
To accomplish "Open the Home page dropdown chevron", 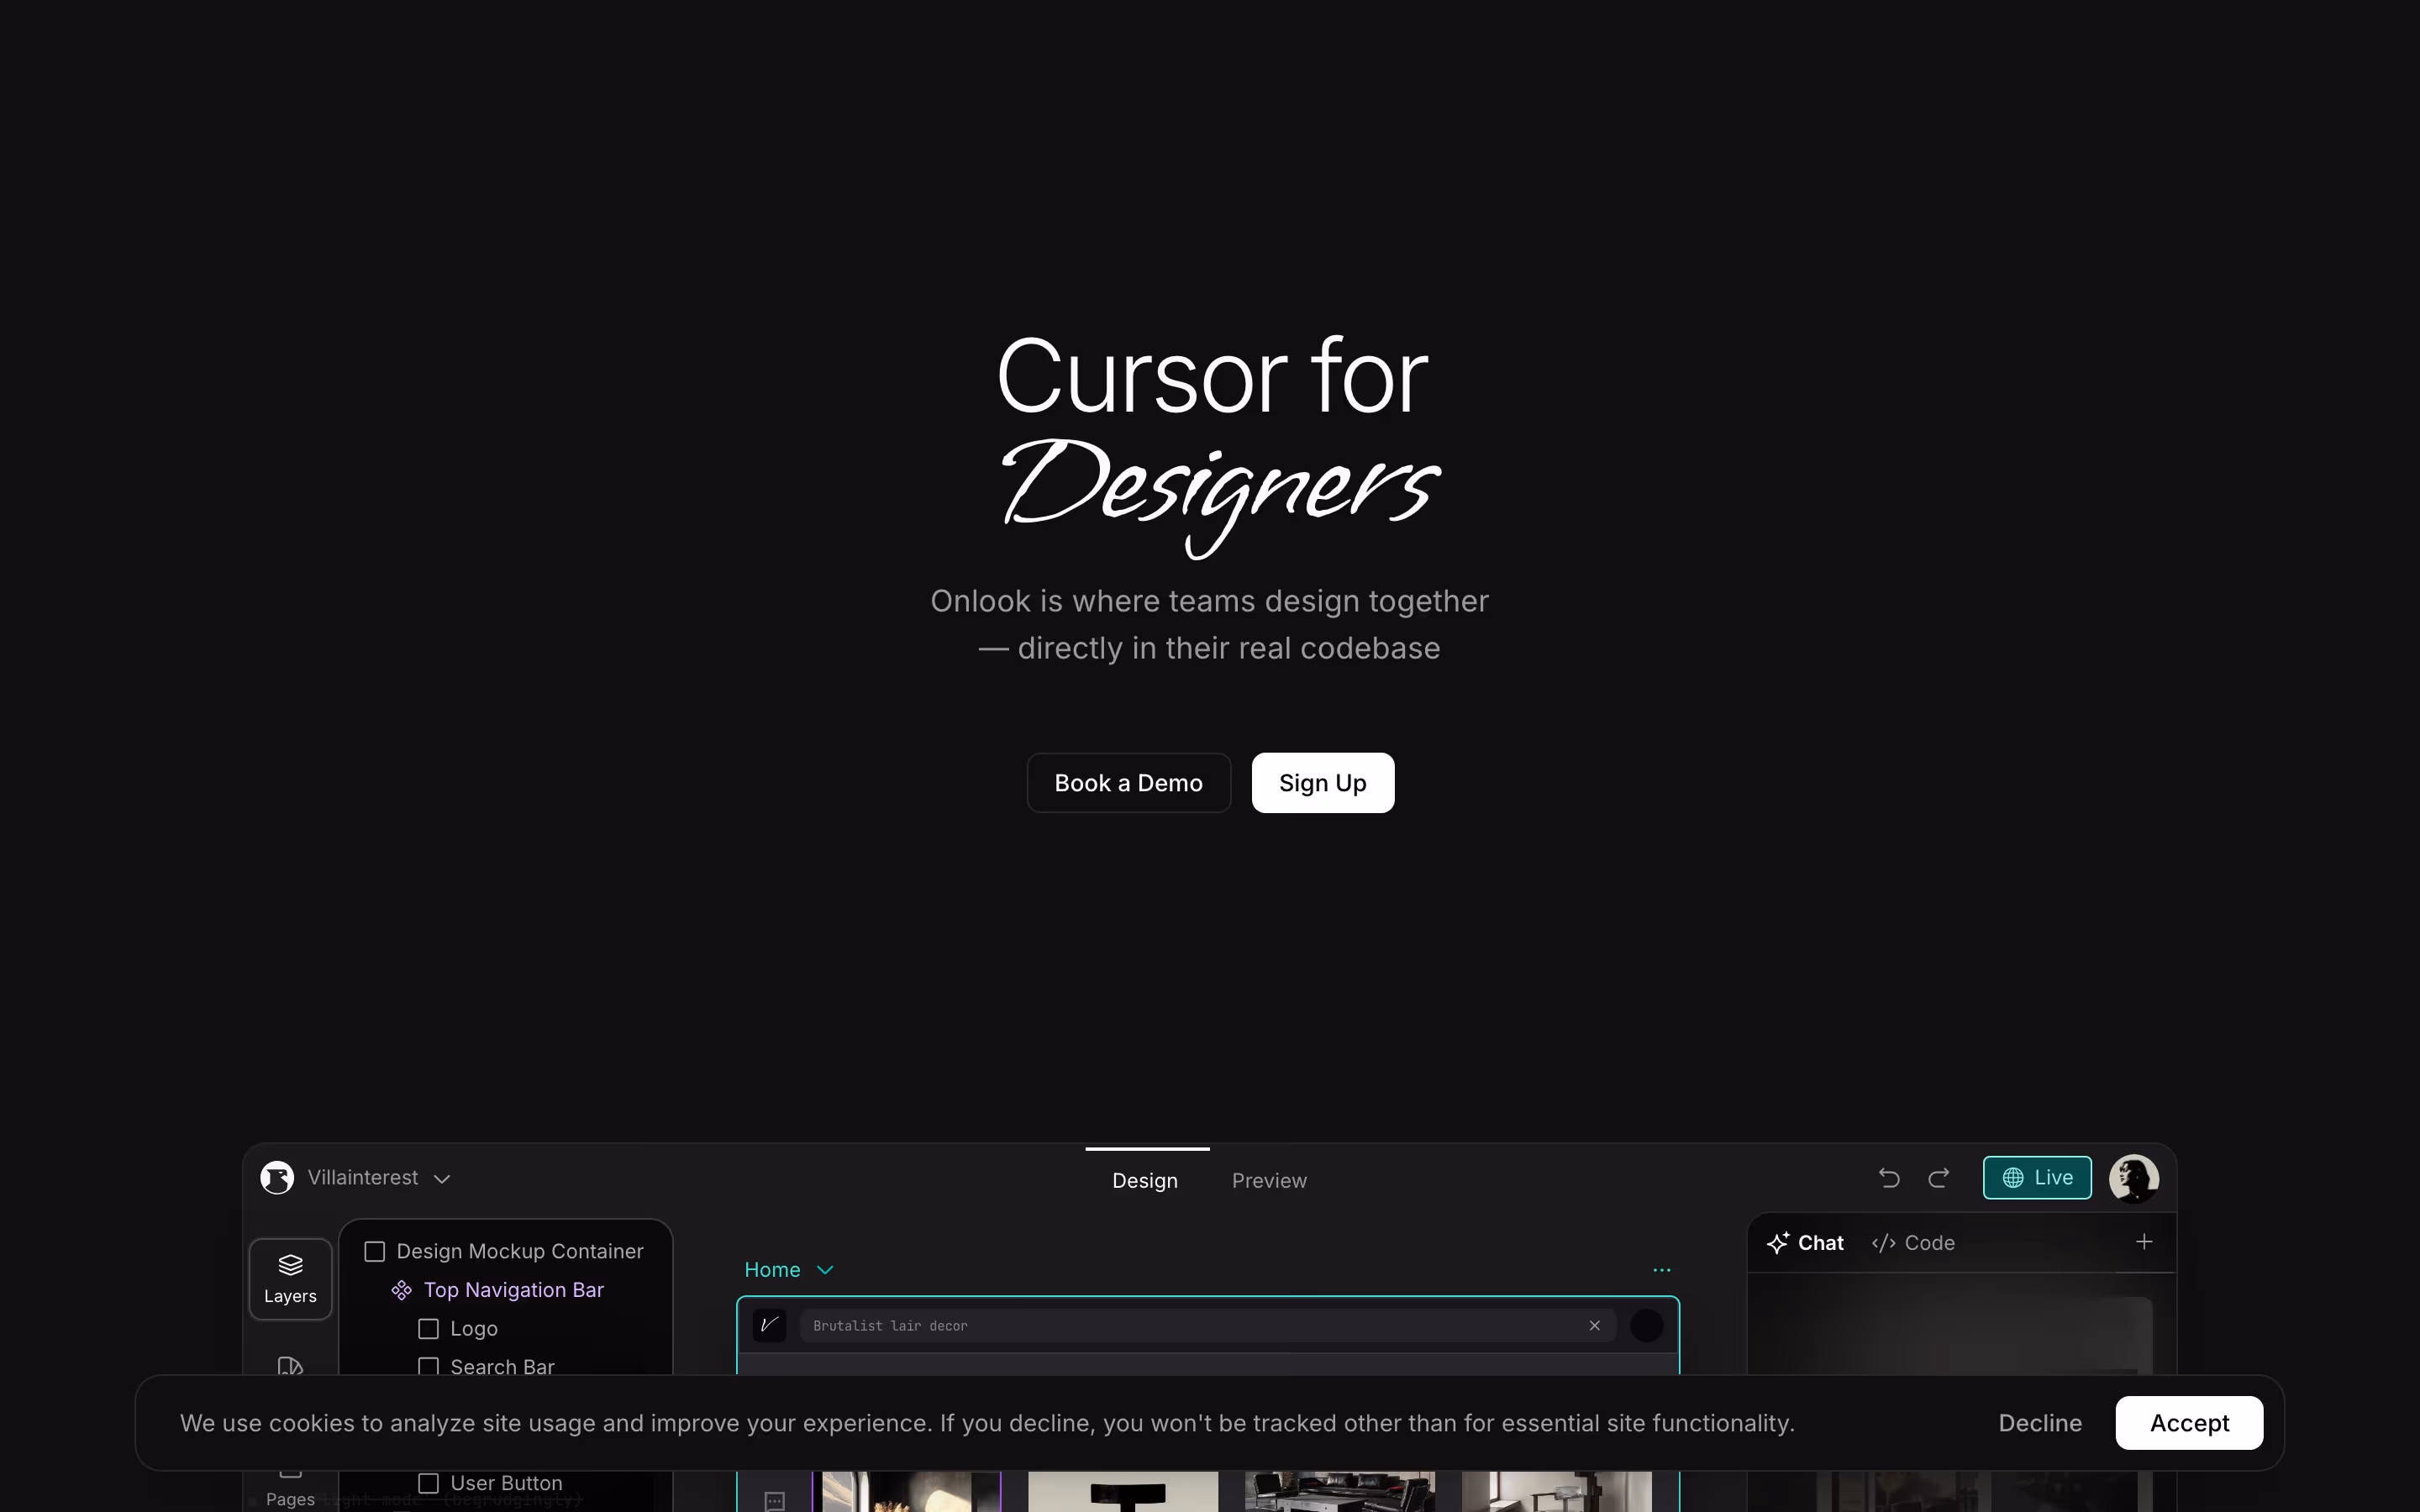I will point(825,1270).
